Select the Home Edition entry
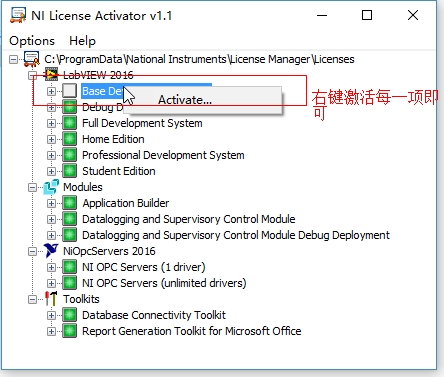Image resolution: width=444 pixels, height=377 pixels. 113,139
